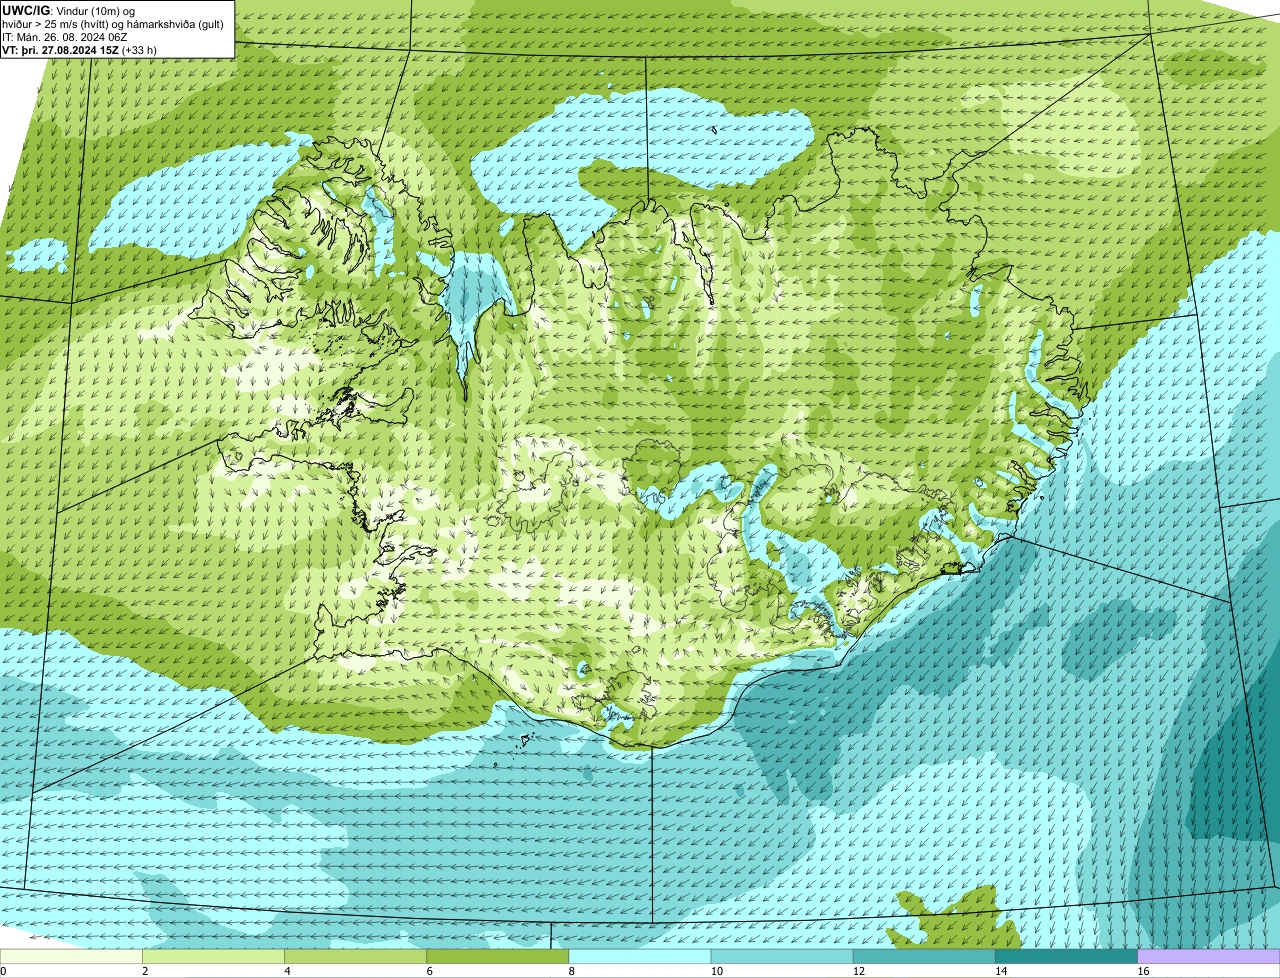Viewport: 1280px width, 978px height.
Task: Click the '2' tick label on the color scale
Action: (145, 971)
